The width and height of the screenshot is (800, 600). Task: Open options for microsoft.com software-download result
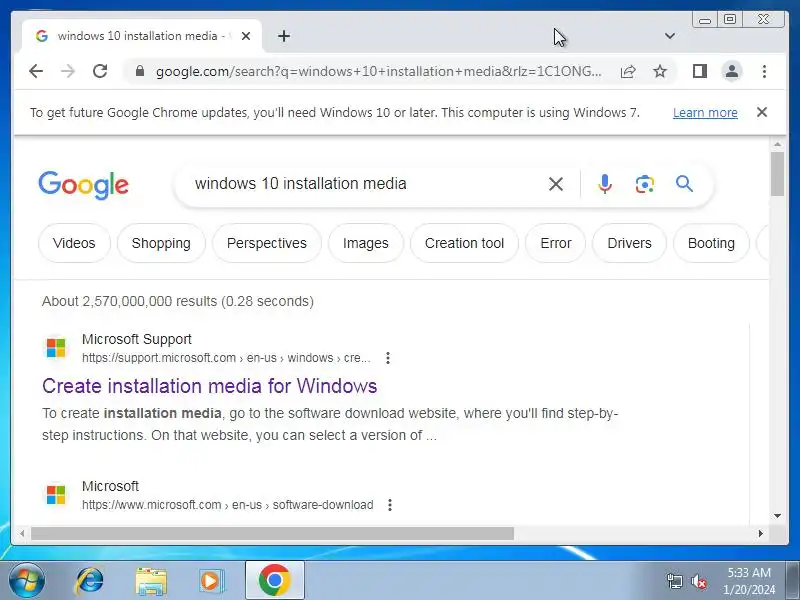[390, 505]
